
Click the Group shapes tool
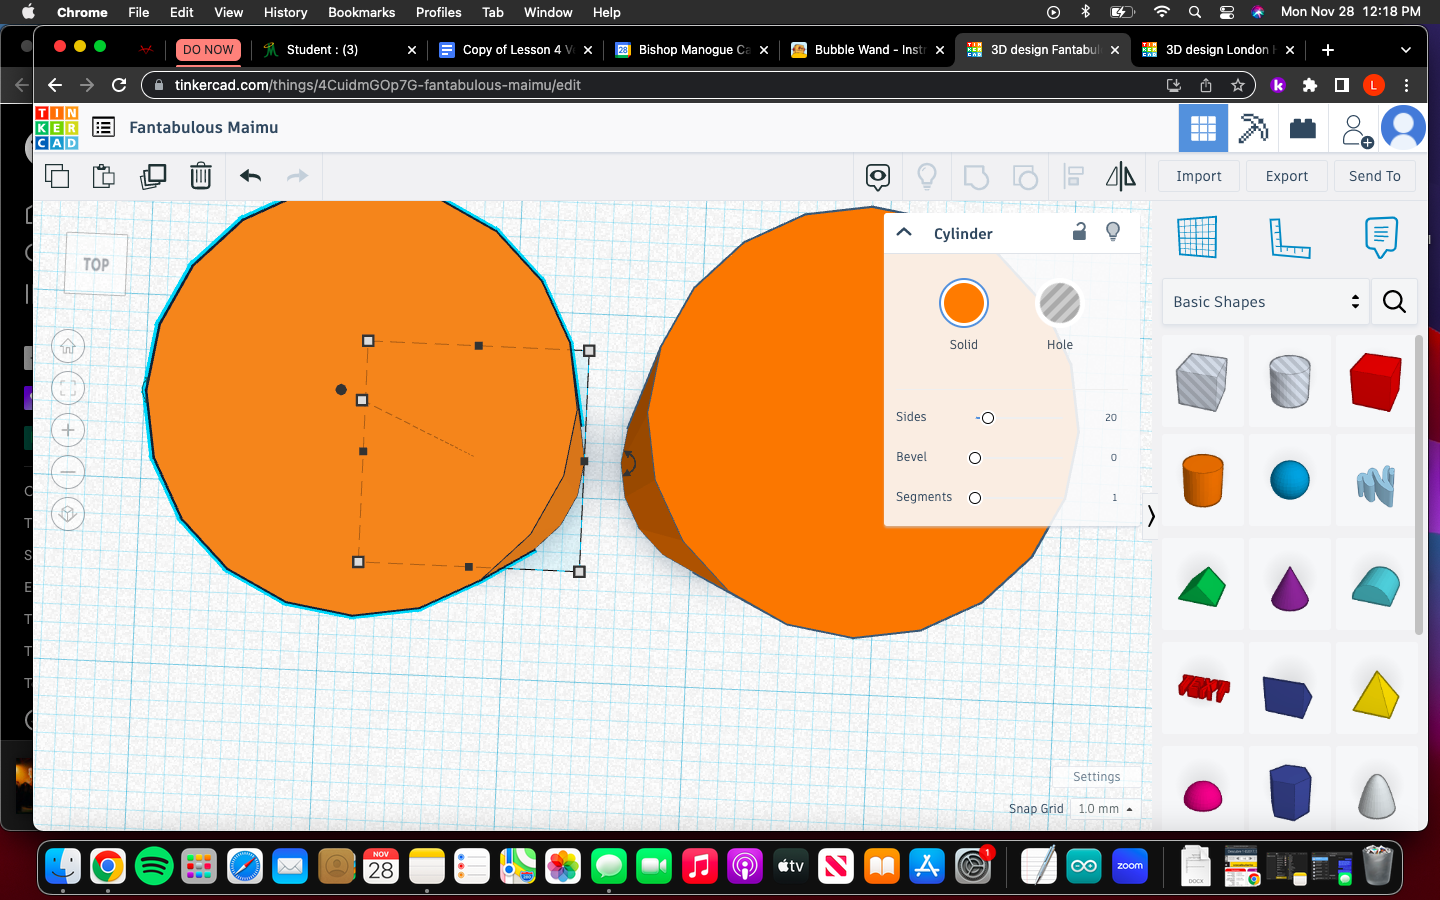click(x=976, y=177)
